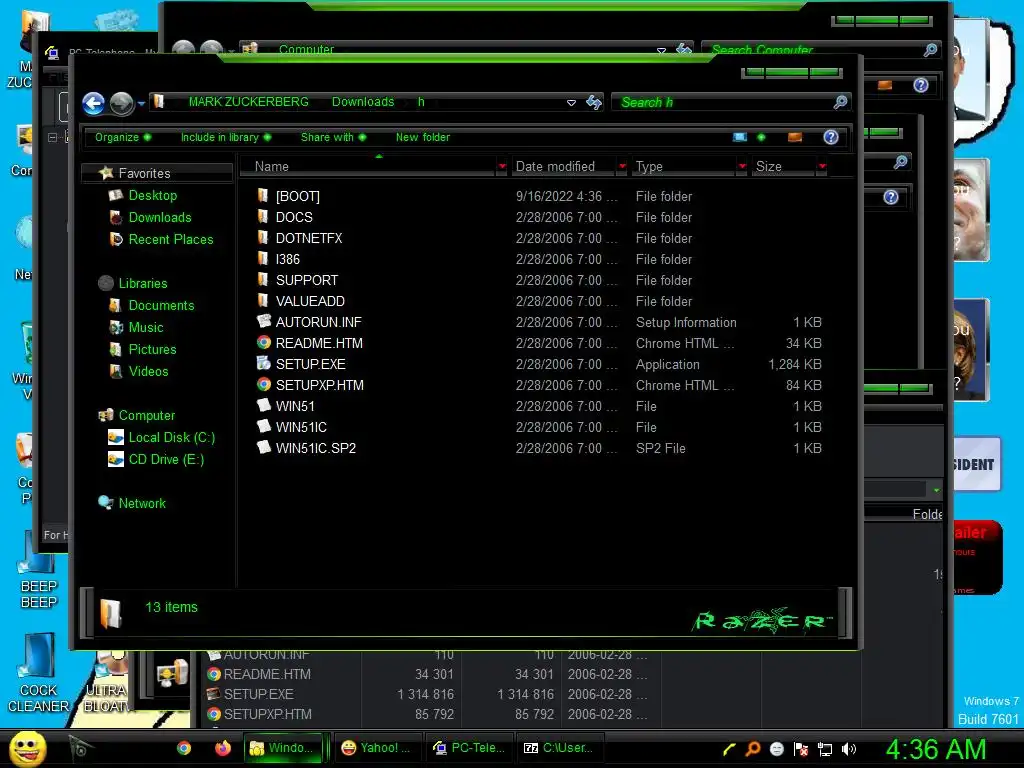Open the Share with menu

coord(333,137)
